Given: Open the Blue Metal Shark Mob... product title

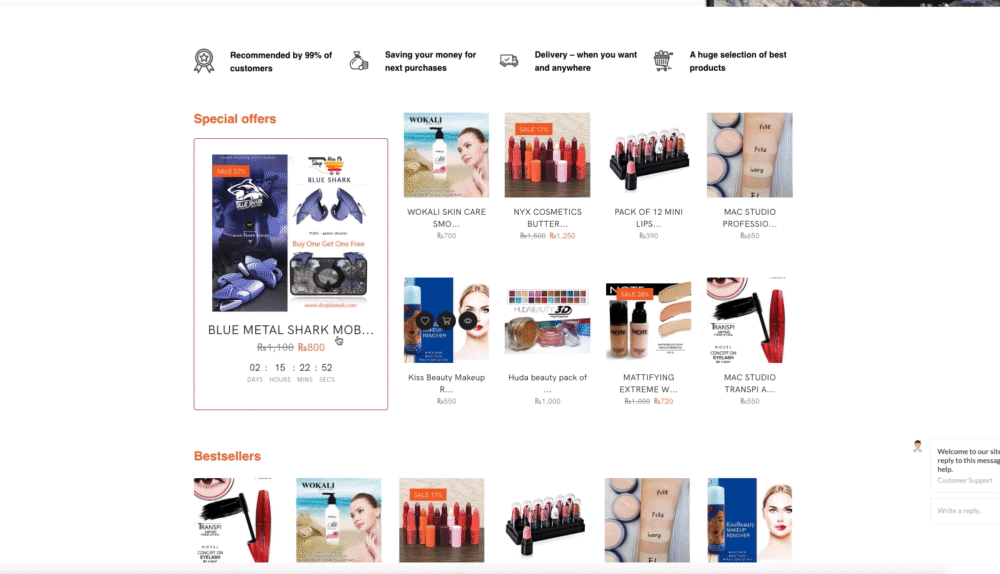Looking at the screenshot, I should [x=291, y=330].
